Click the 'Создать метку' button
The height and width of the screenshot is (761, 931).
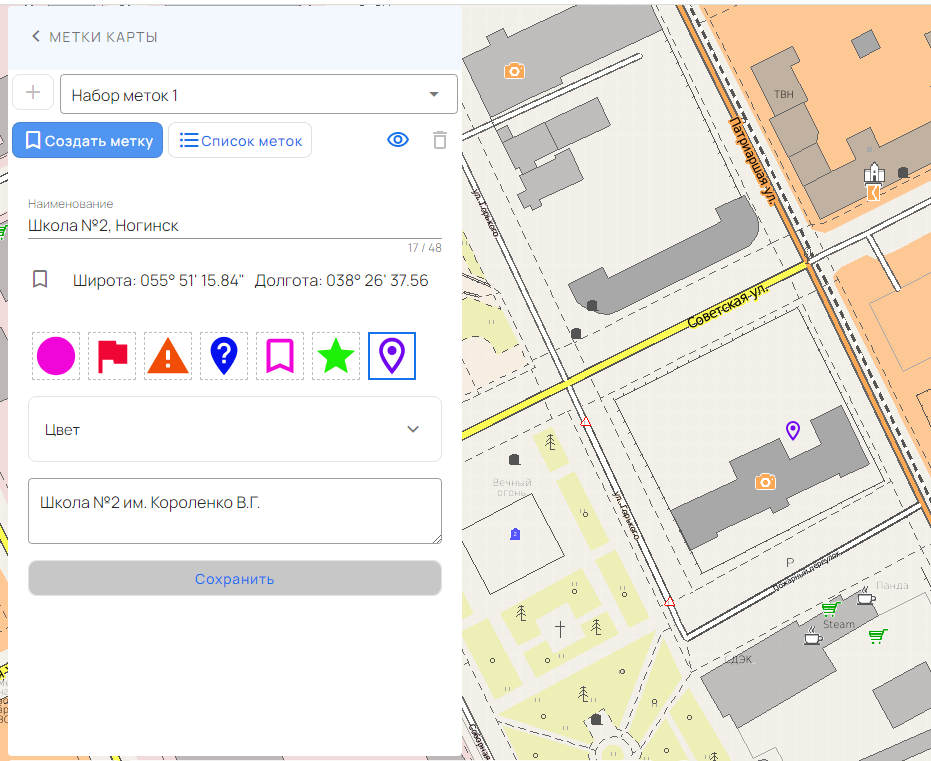pyautogui.click(x=87, y=140)
